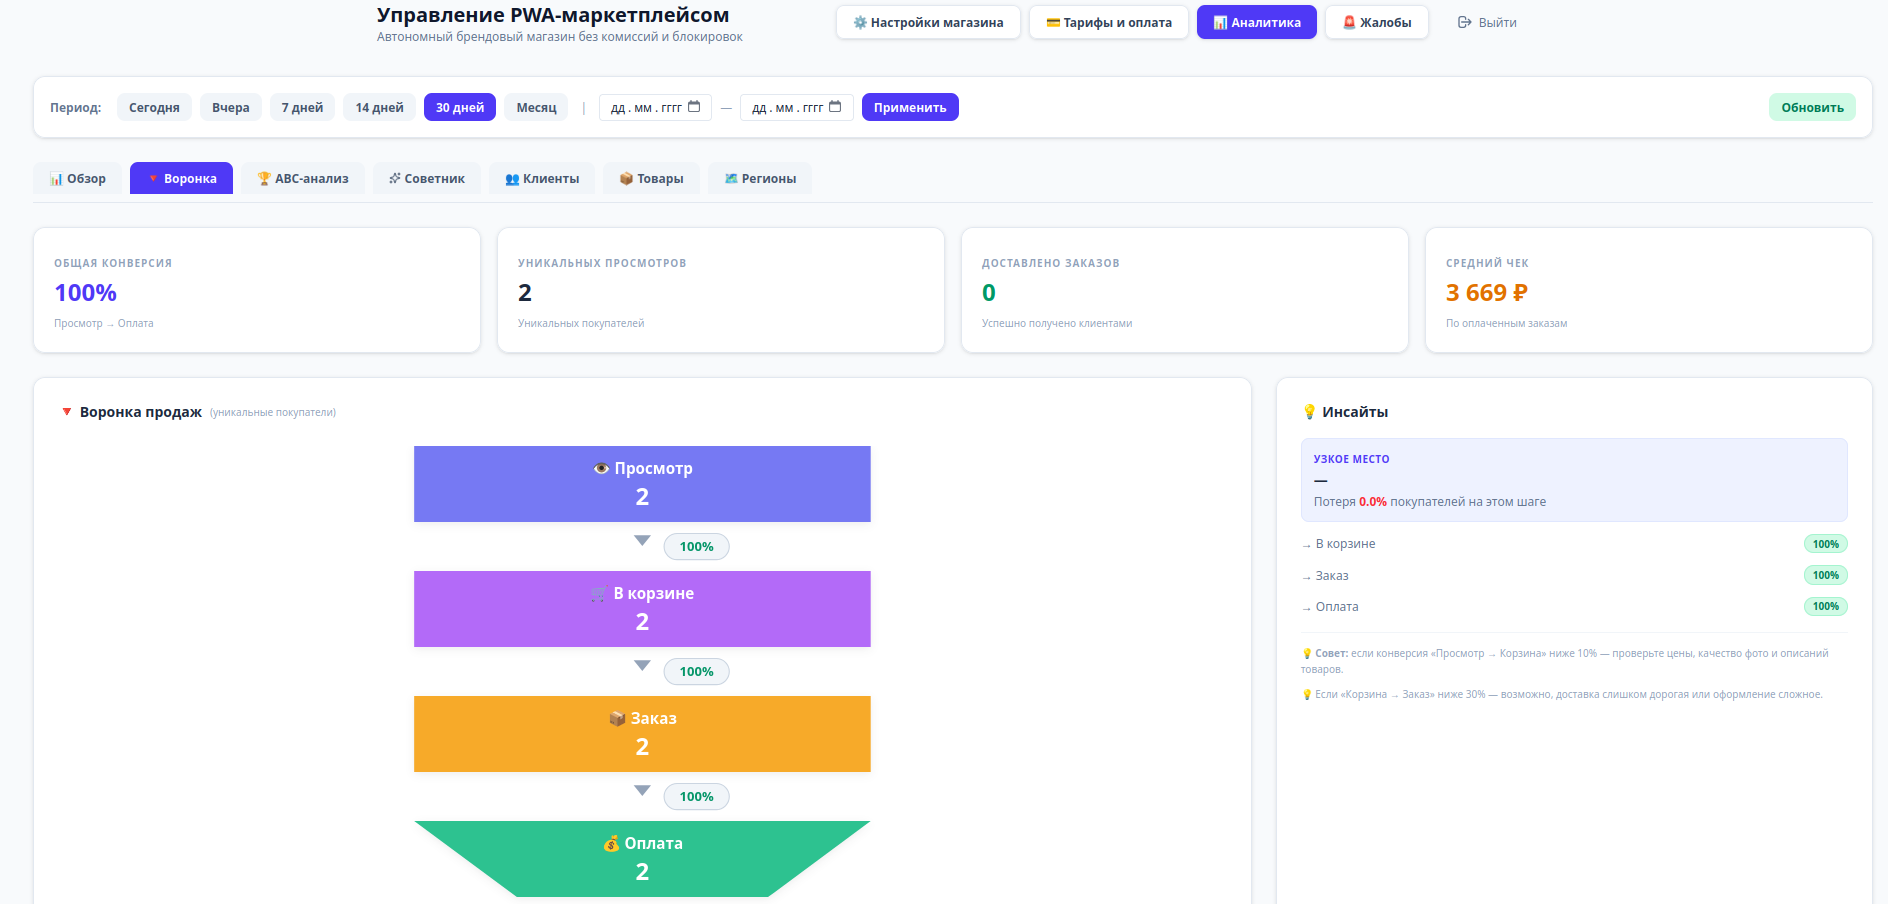The height and width of the screenshot is (904, 1888).
Task: Click the money bag icon on Оплата stage
Action: click(x=611, y=843)
